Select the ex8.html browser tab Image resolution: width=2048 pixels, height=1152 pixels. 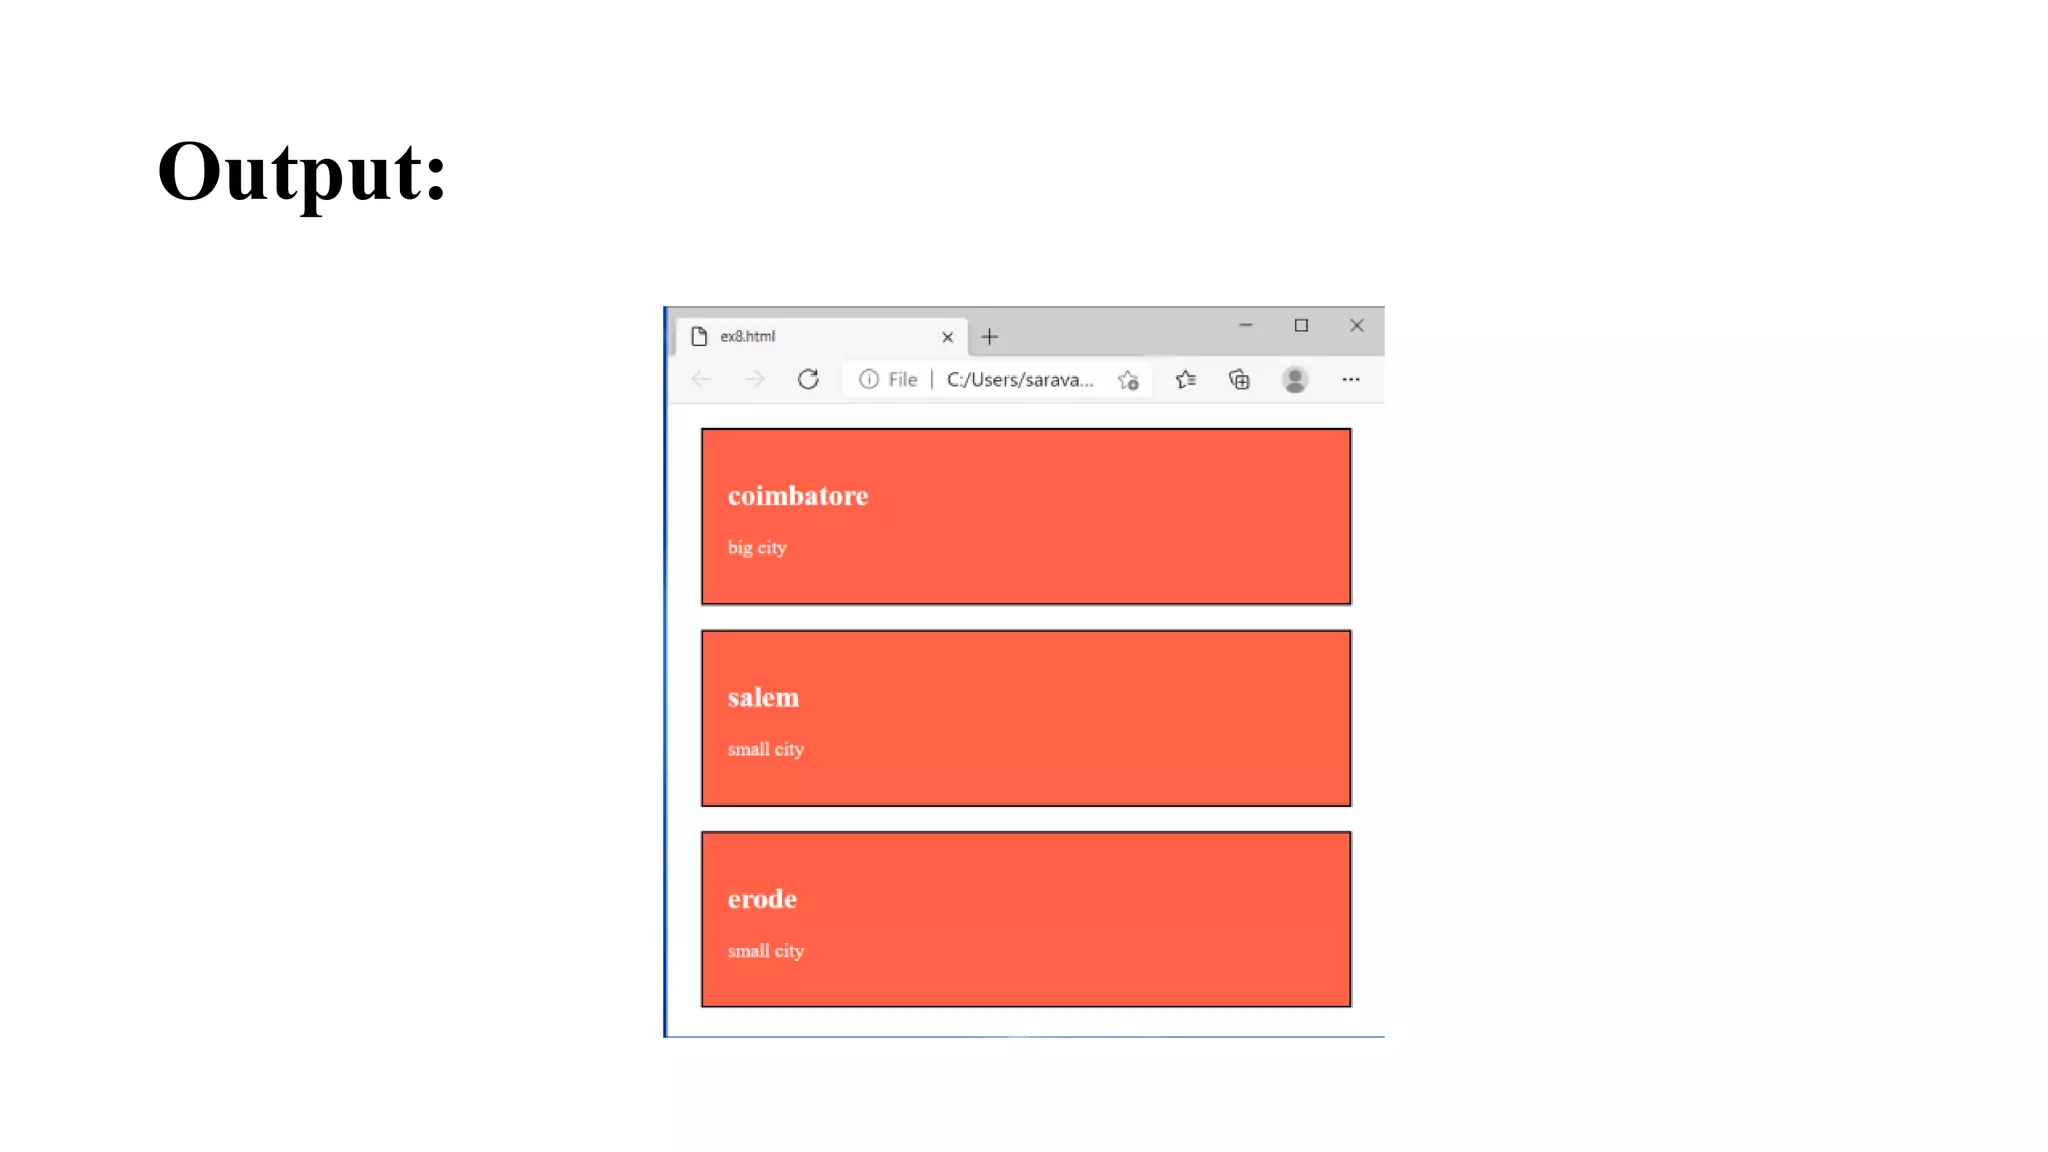[x=822, y=337]
